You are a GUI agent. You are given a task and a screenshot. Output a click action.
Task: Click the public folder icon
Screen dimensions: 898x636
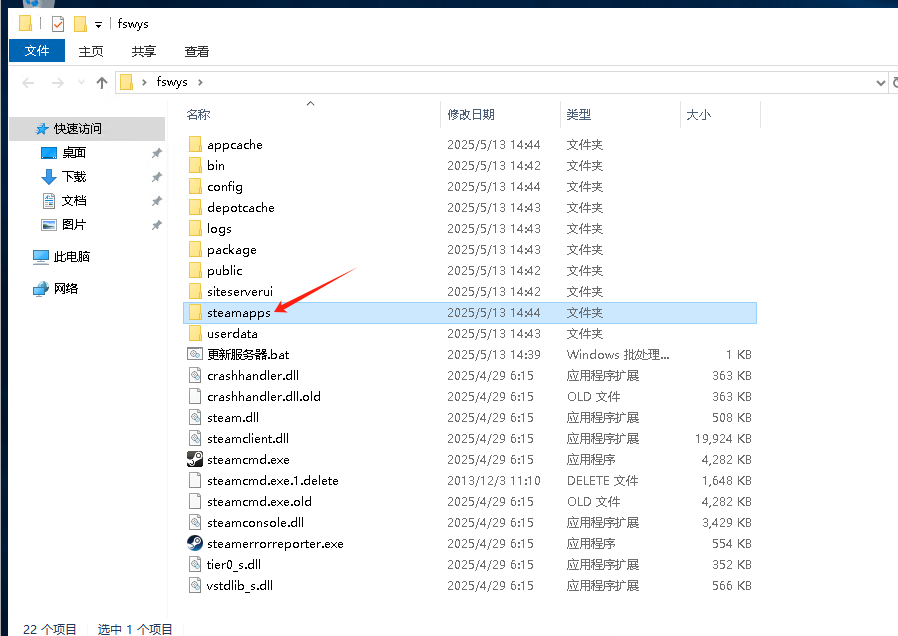point(195,270)
